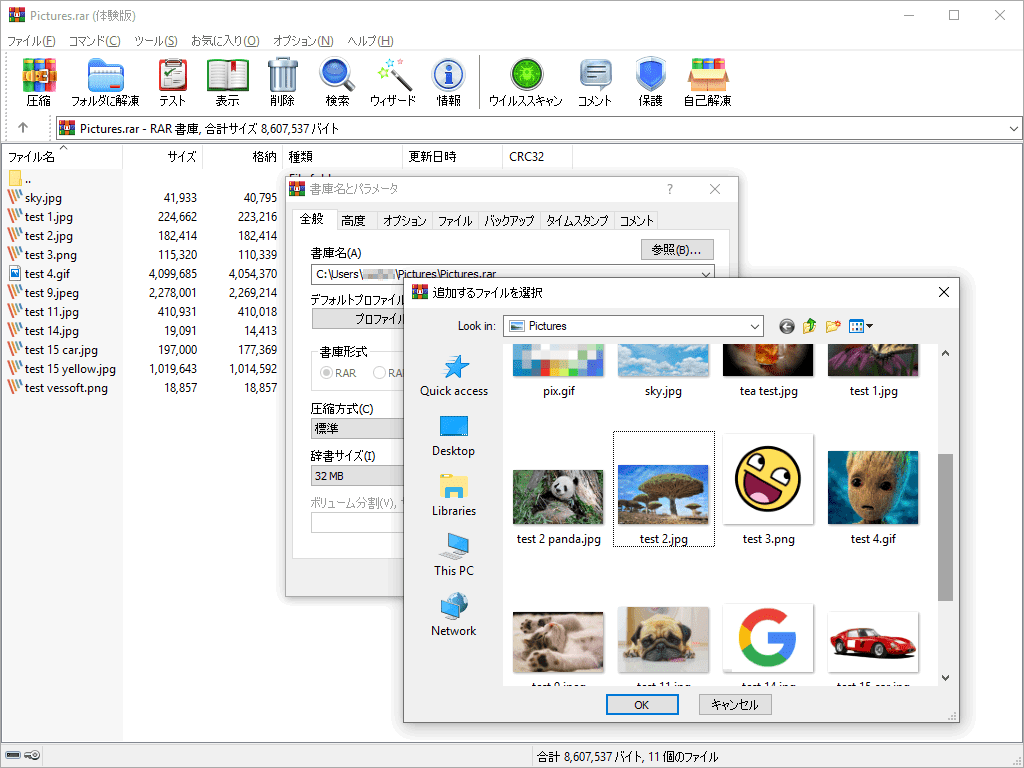Click the フォルダに解凍 extract icon
Viewport: 1024px width, 768px height.
pos(105,82)
